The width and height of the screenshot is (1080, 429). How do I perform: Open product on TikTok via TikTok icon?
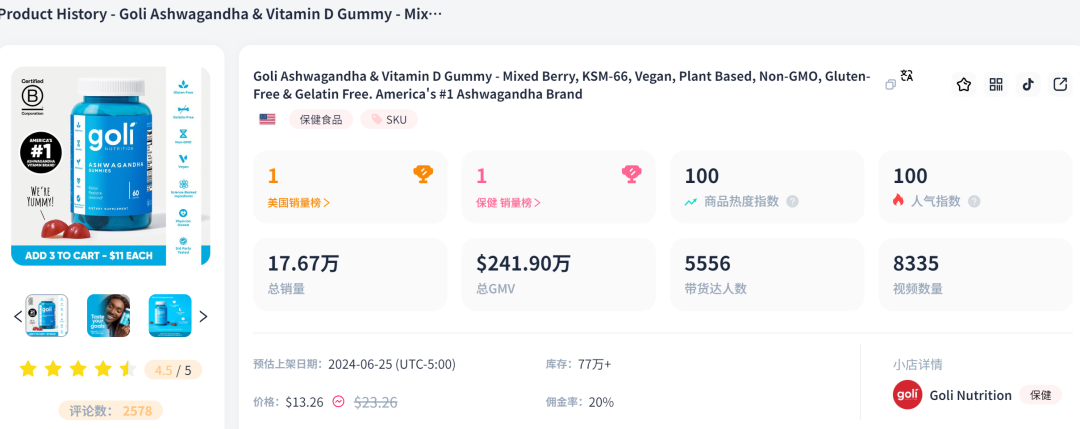click(x=1028, y=85)
